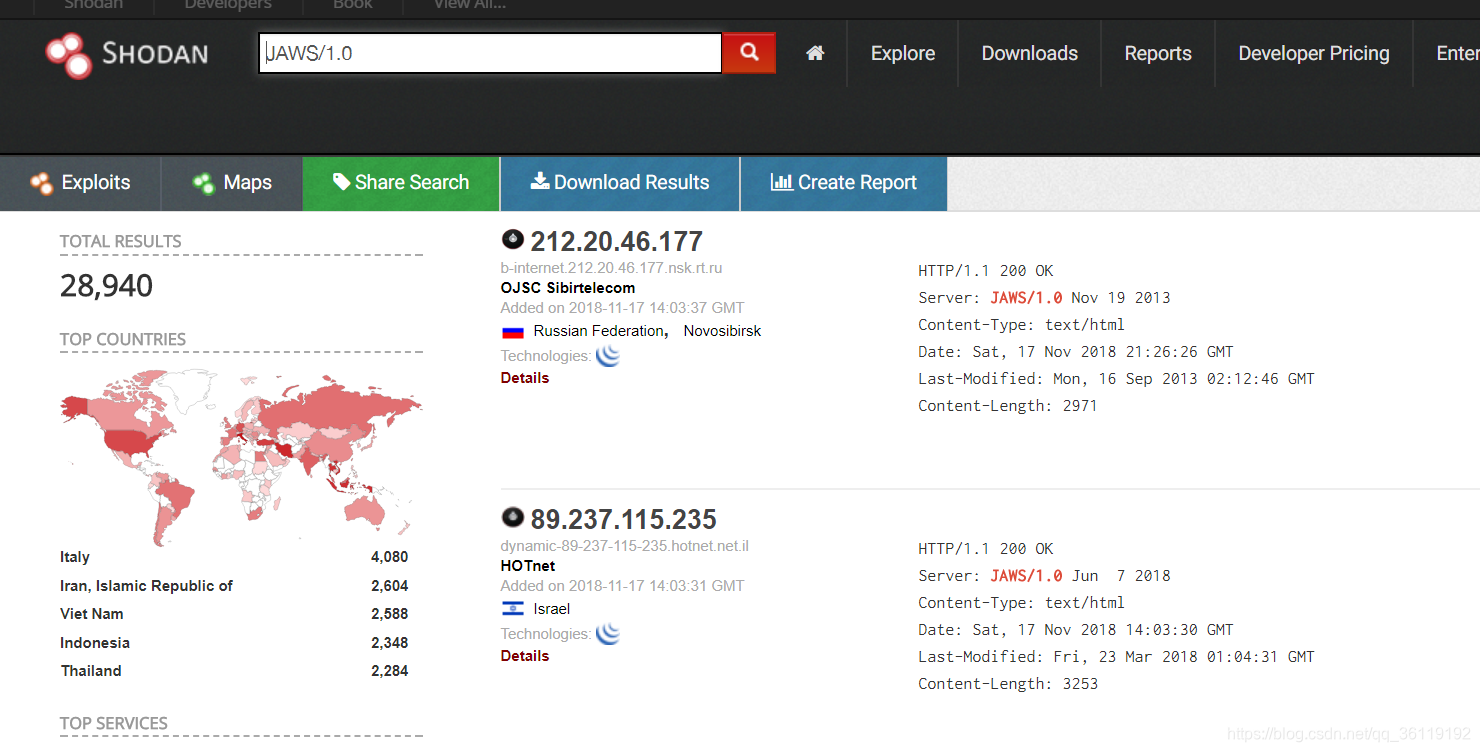Filter results by Viet Nam
This screenshot has height=752, width=1480.
(92, 614)
